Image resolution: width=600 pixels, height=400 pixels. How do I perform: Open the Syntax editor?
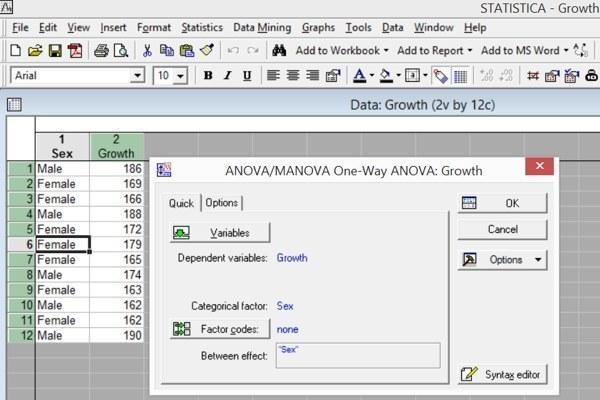pyautogui.click(x=502, y=374)
